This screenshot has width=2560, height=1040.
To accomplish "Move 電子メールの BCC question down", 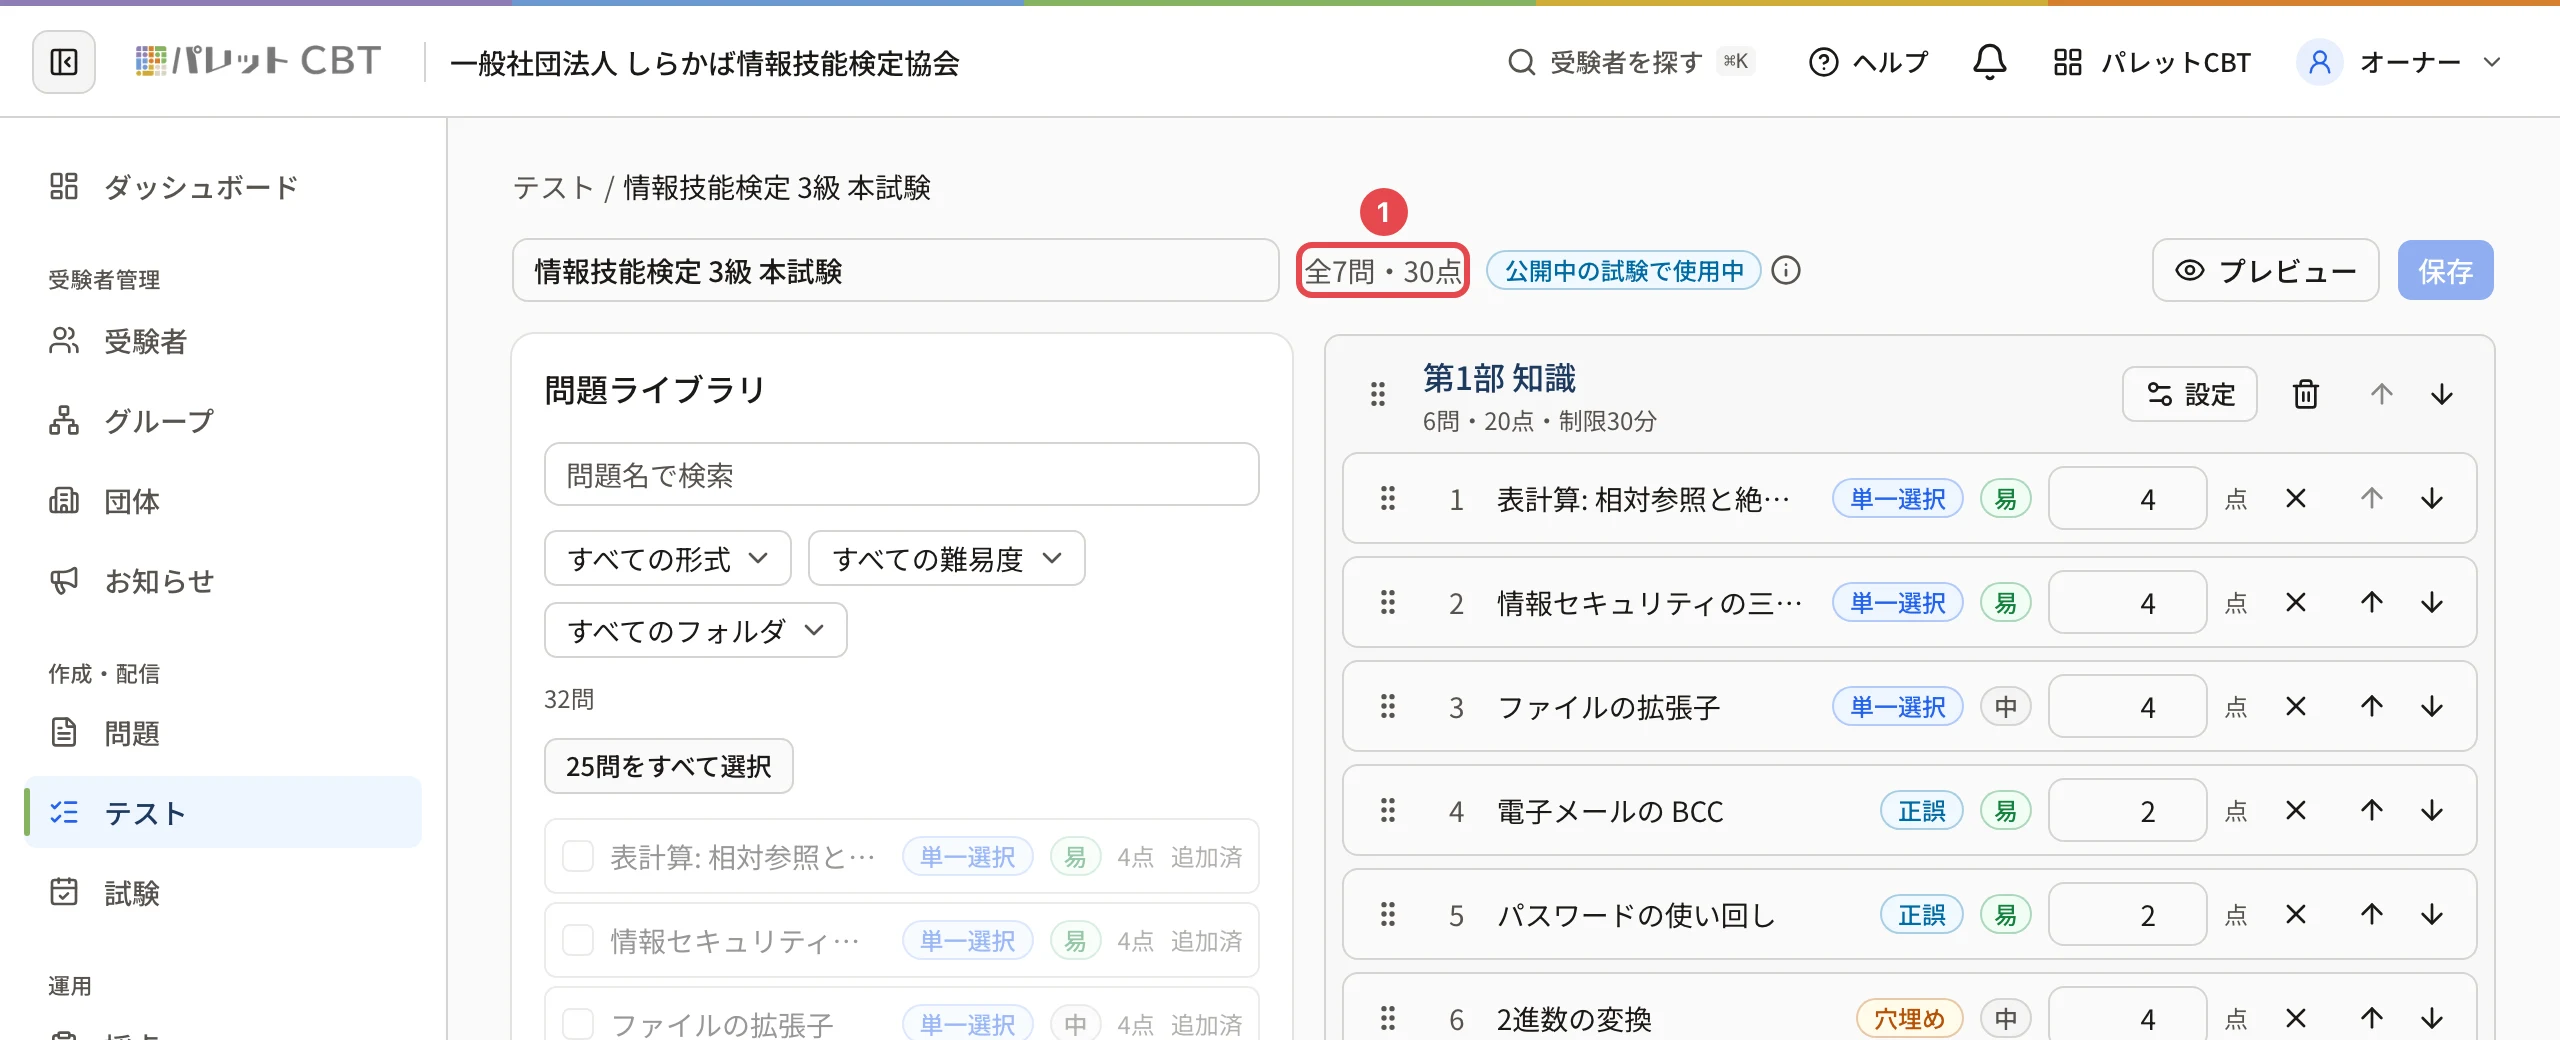I will 2432,810.
